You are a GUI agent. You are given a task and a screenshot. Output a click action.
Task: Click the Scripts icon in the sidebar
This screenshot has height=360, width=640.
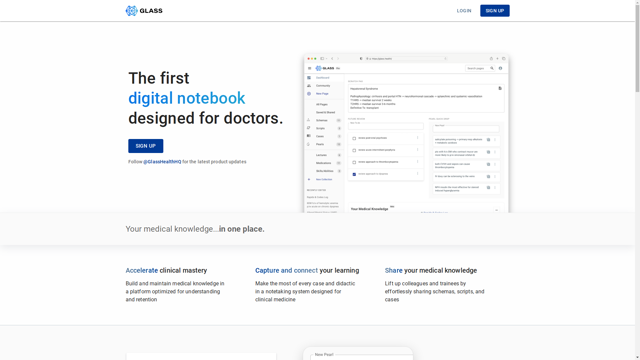[309, 128]
